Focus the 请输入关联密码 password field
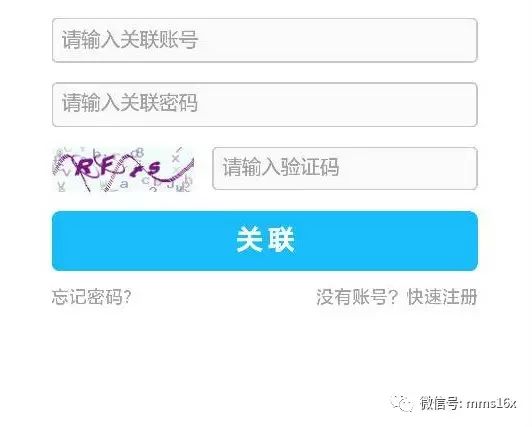 pyautogui.click(x=265, y=104)
